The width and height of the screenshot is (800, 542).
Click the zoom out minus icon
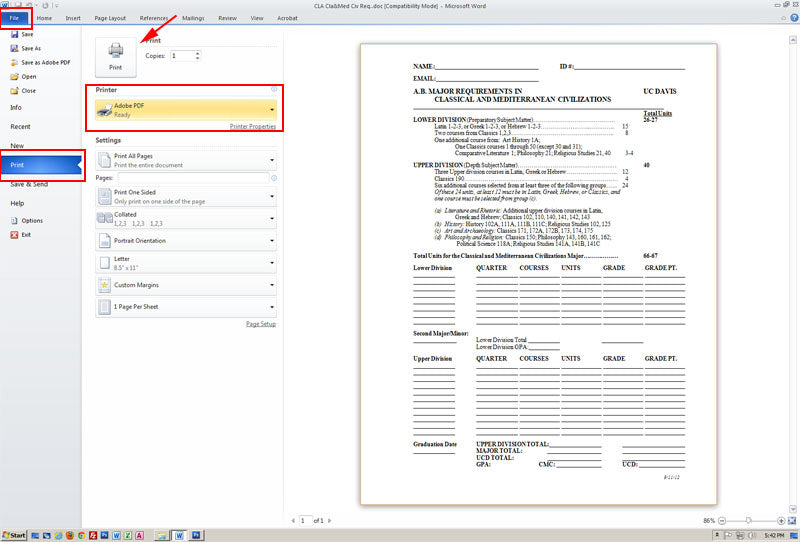722,521
